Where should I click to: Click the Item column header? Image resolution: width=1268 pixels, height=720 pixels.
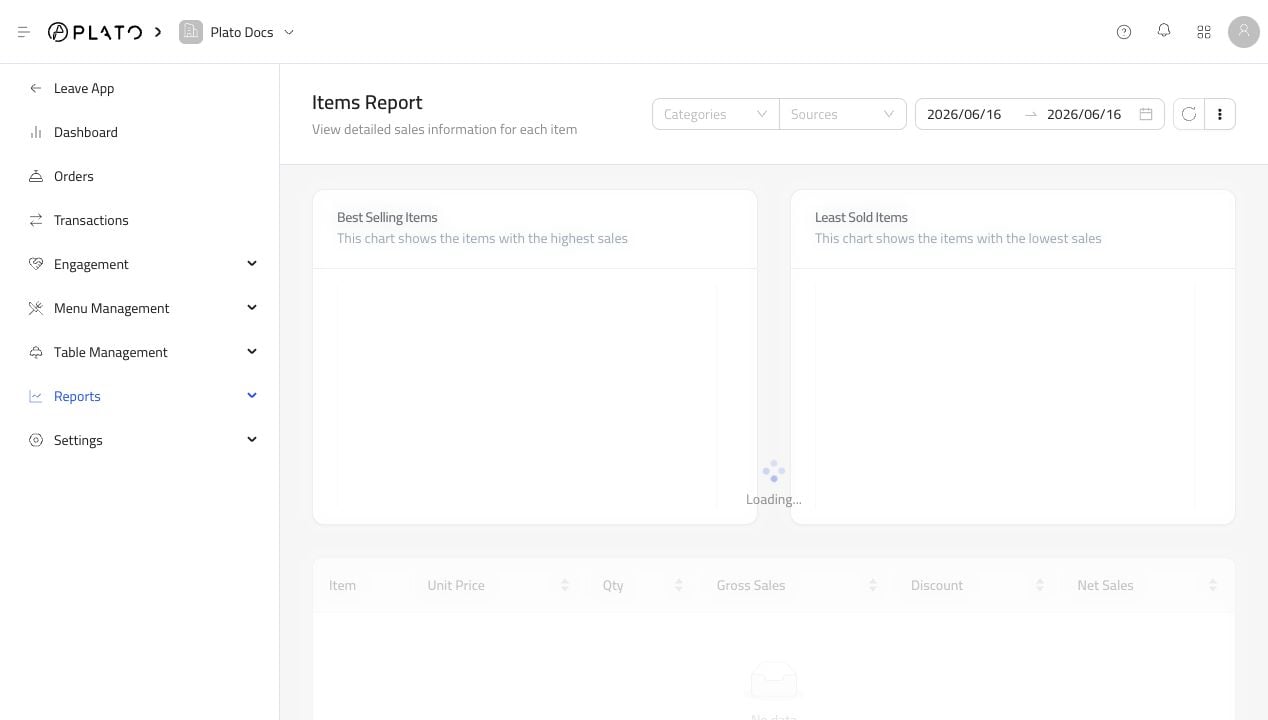(342, 585)
